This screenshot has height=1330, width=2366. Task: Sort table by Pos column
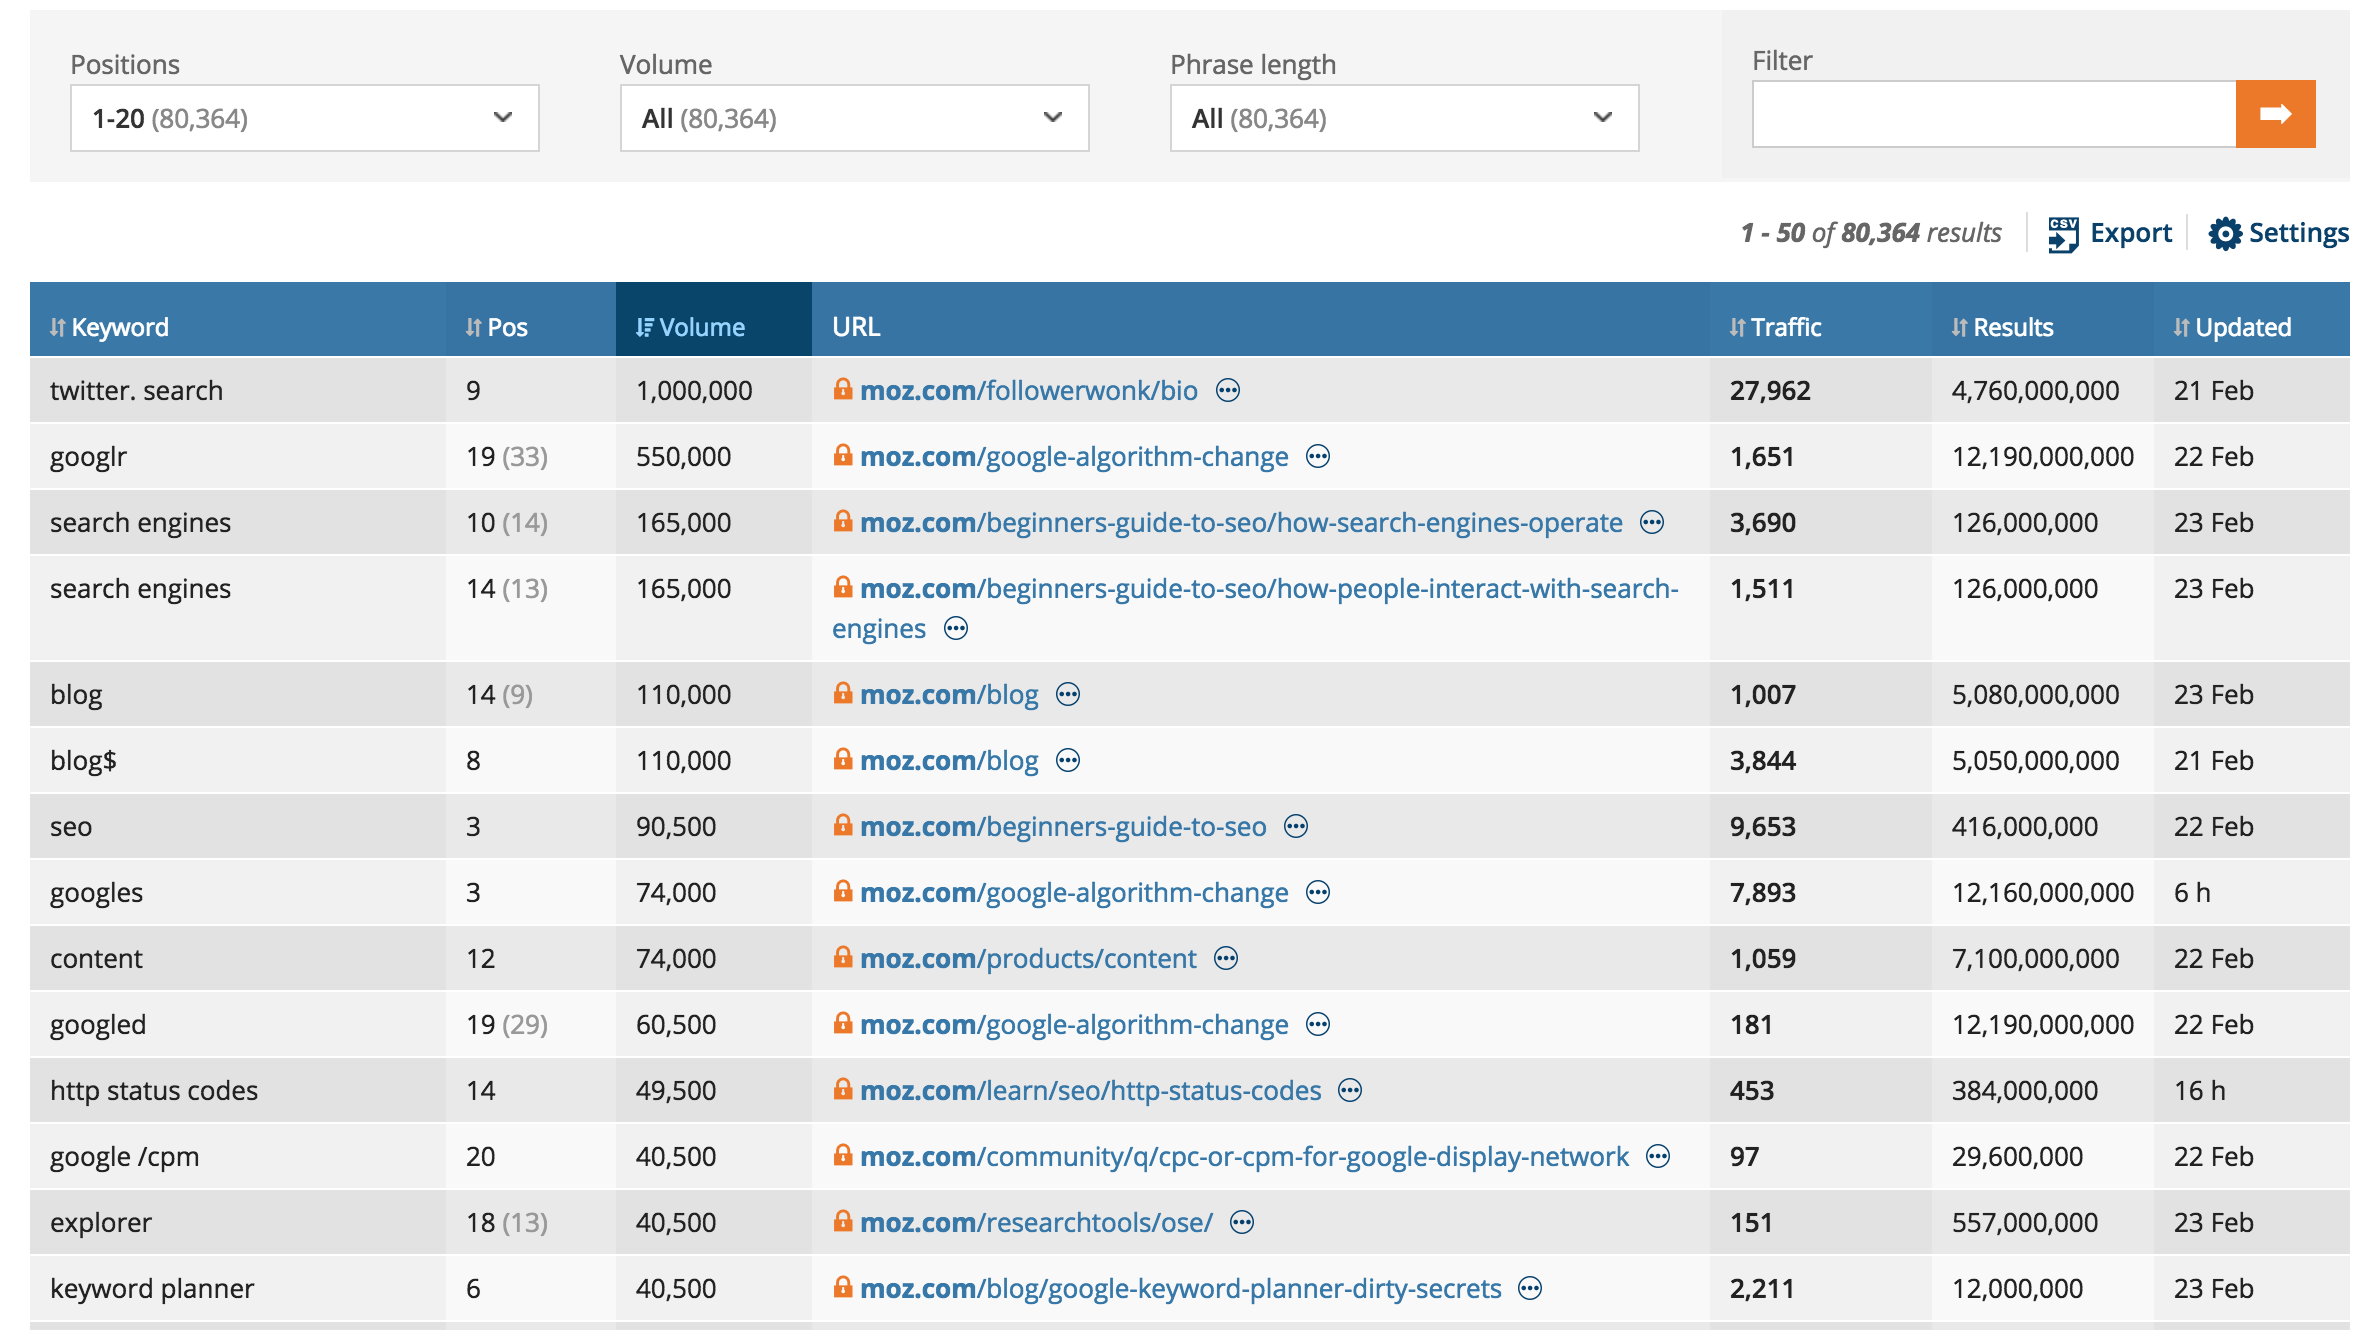(507, 327)
